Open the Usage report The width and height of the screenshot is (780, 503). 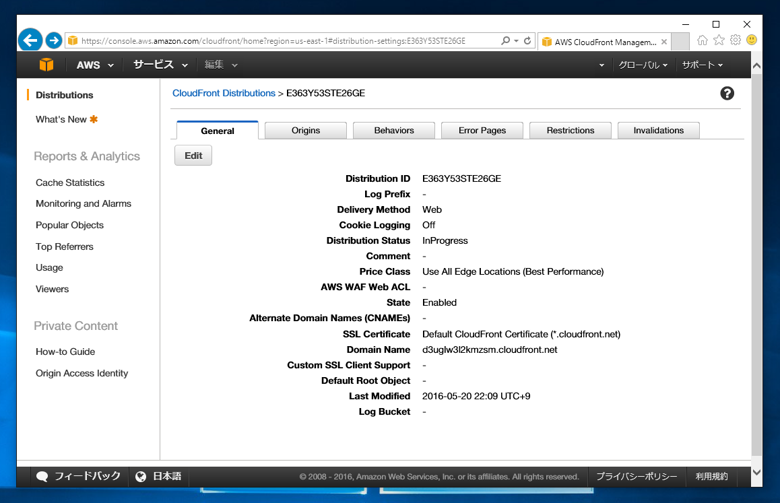[49, 268]
